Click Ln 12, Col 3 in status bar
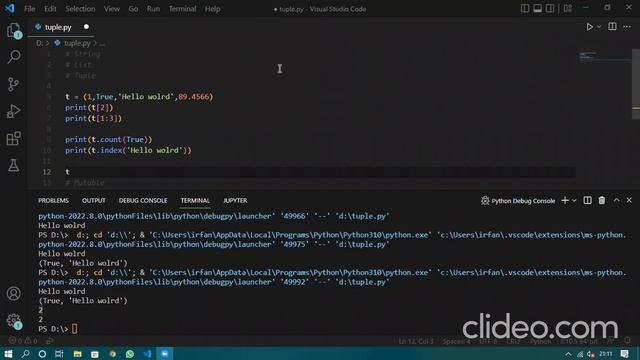The width and height of the screenshot is (640, 360). tap(416, 341)
